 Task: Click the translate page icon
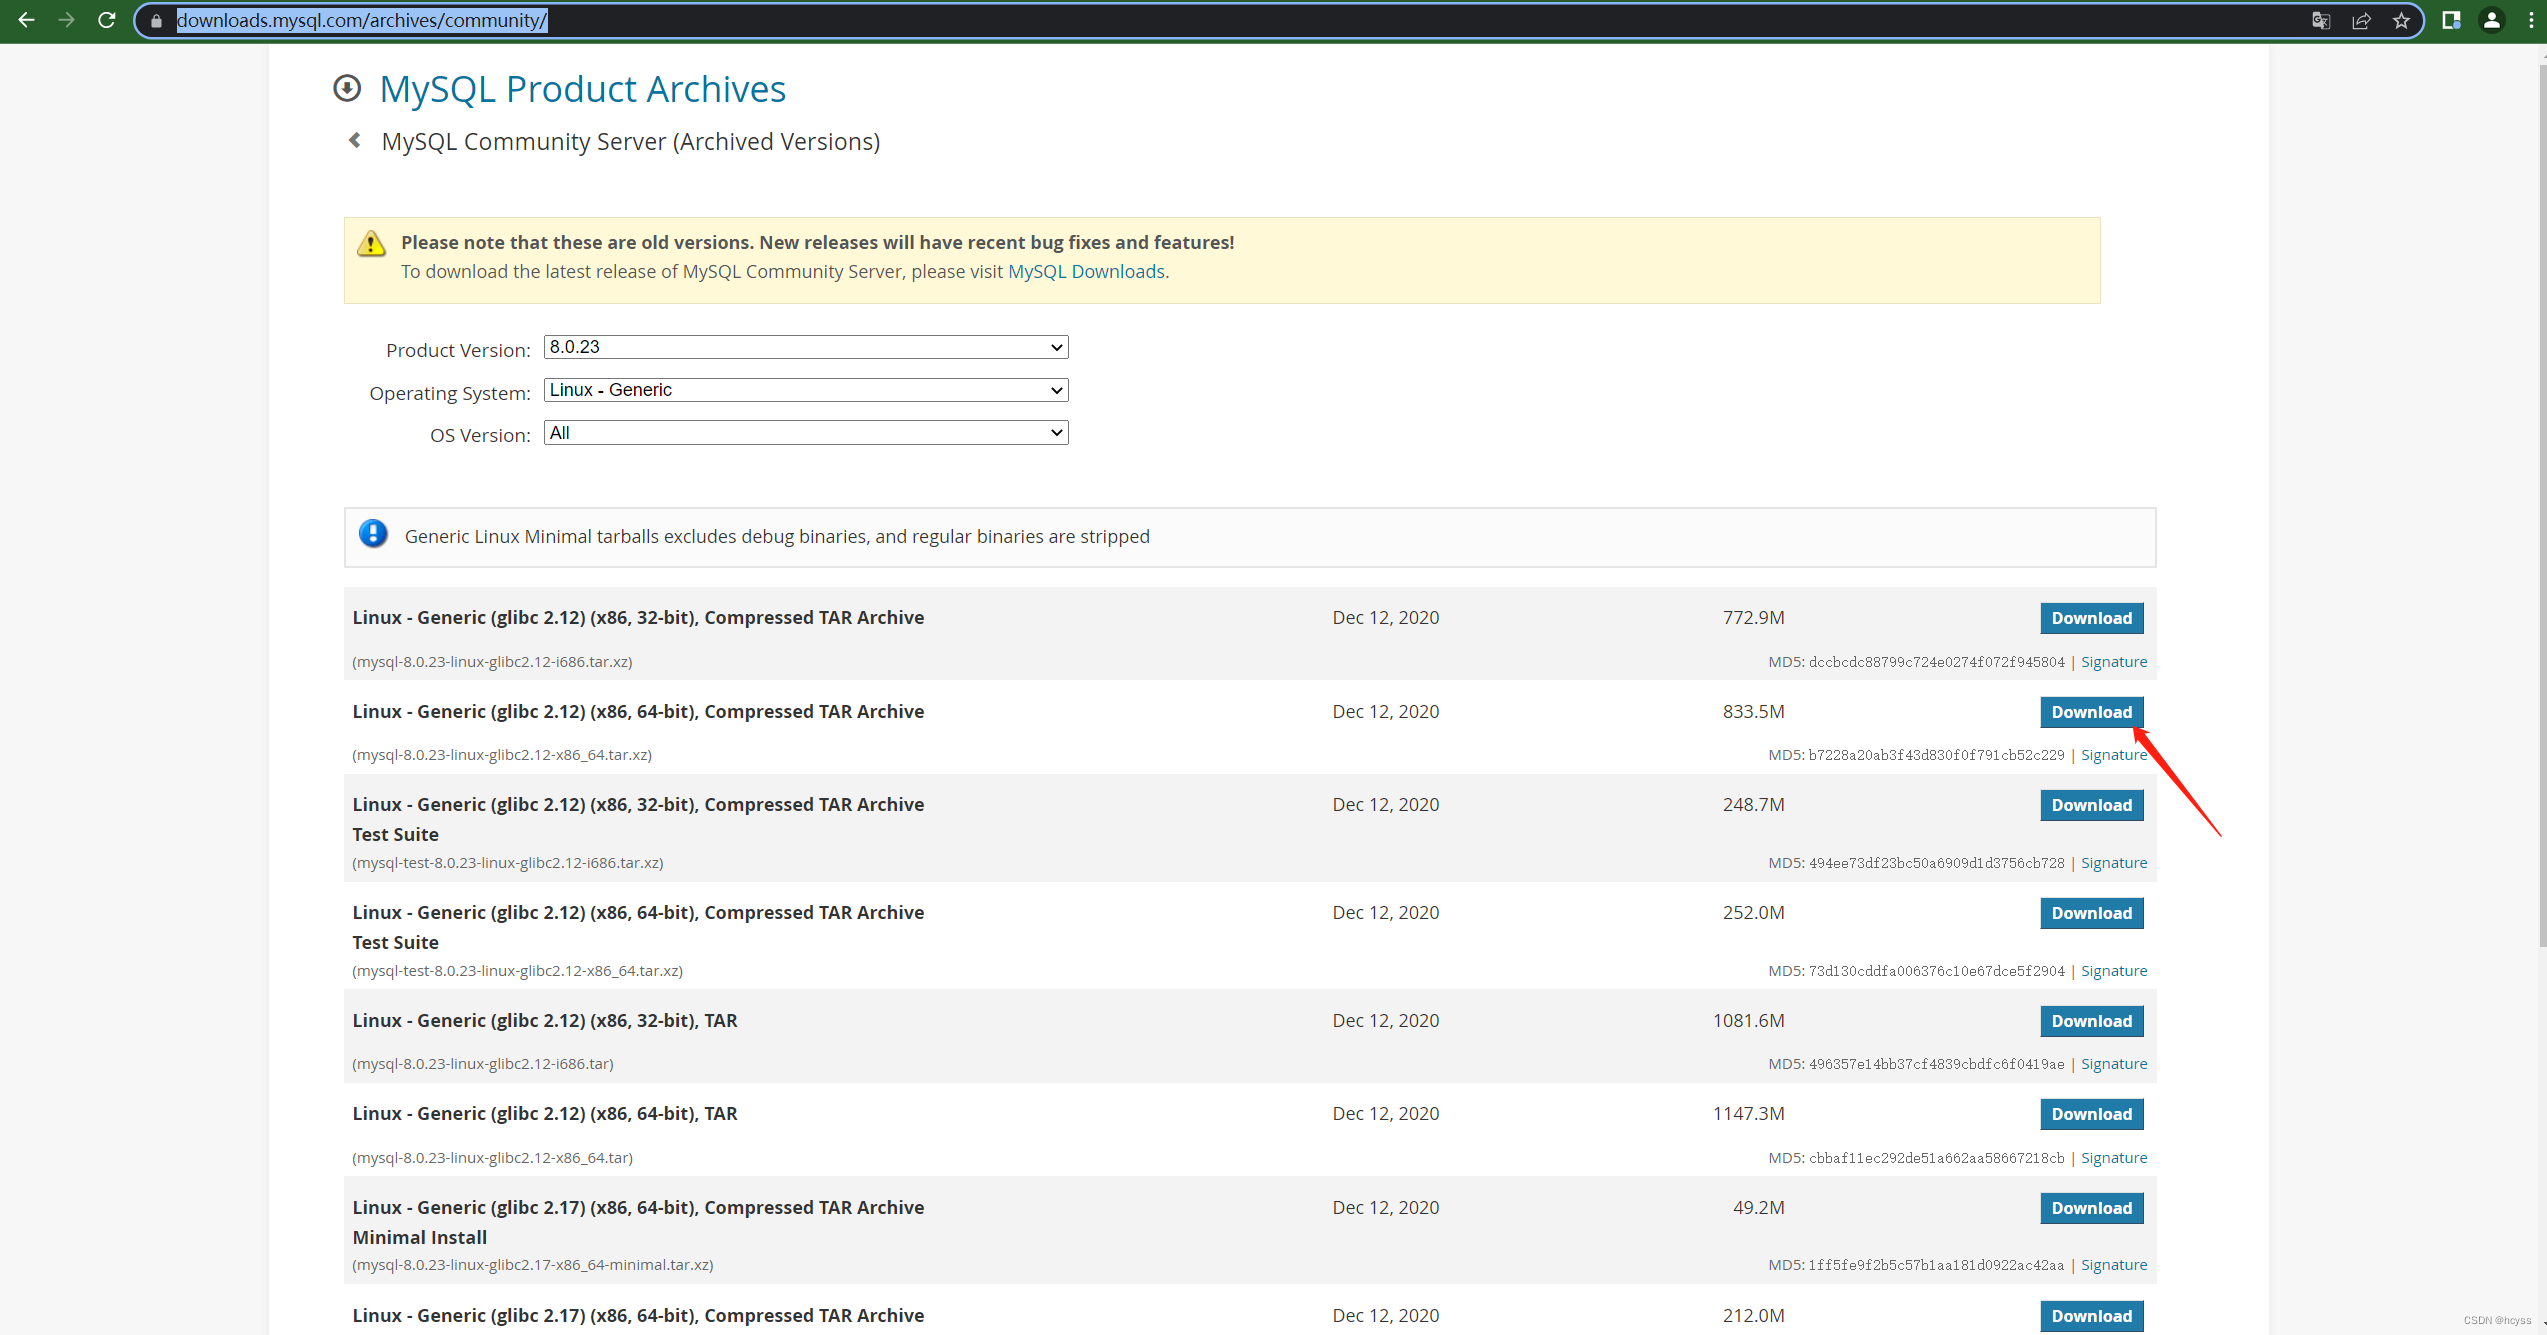tap(2321, 21)
